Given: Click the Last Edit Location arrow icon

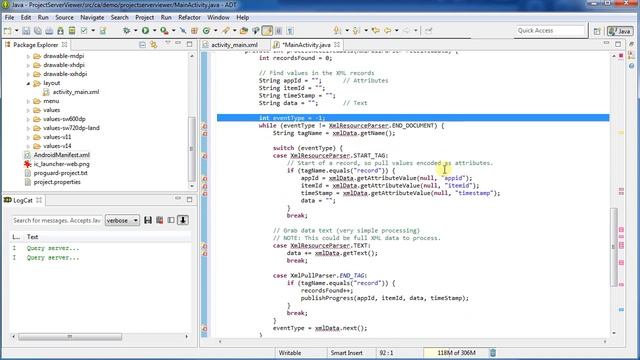Looking at the screenshot, I should coord(376,31).
